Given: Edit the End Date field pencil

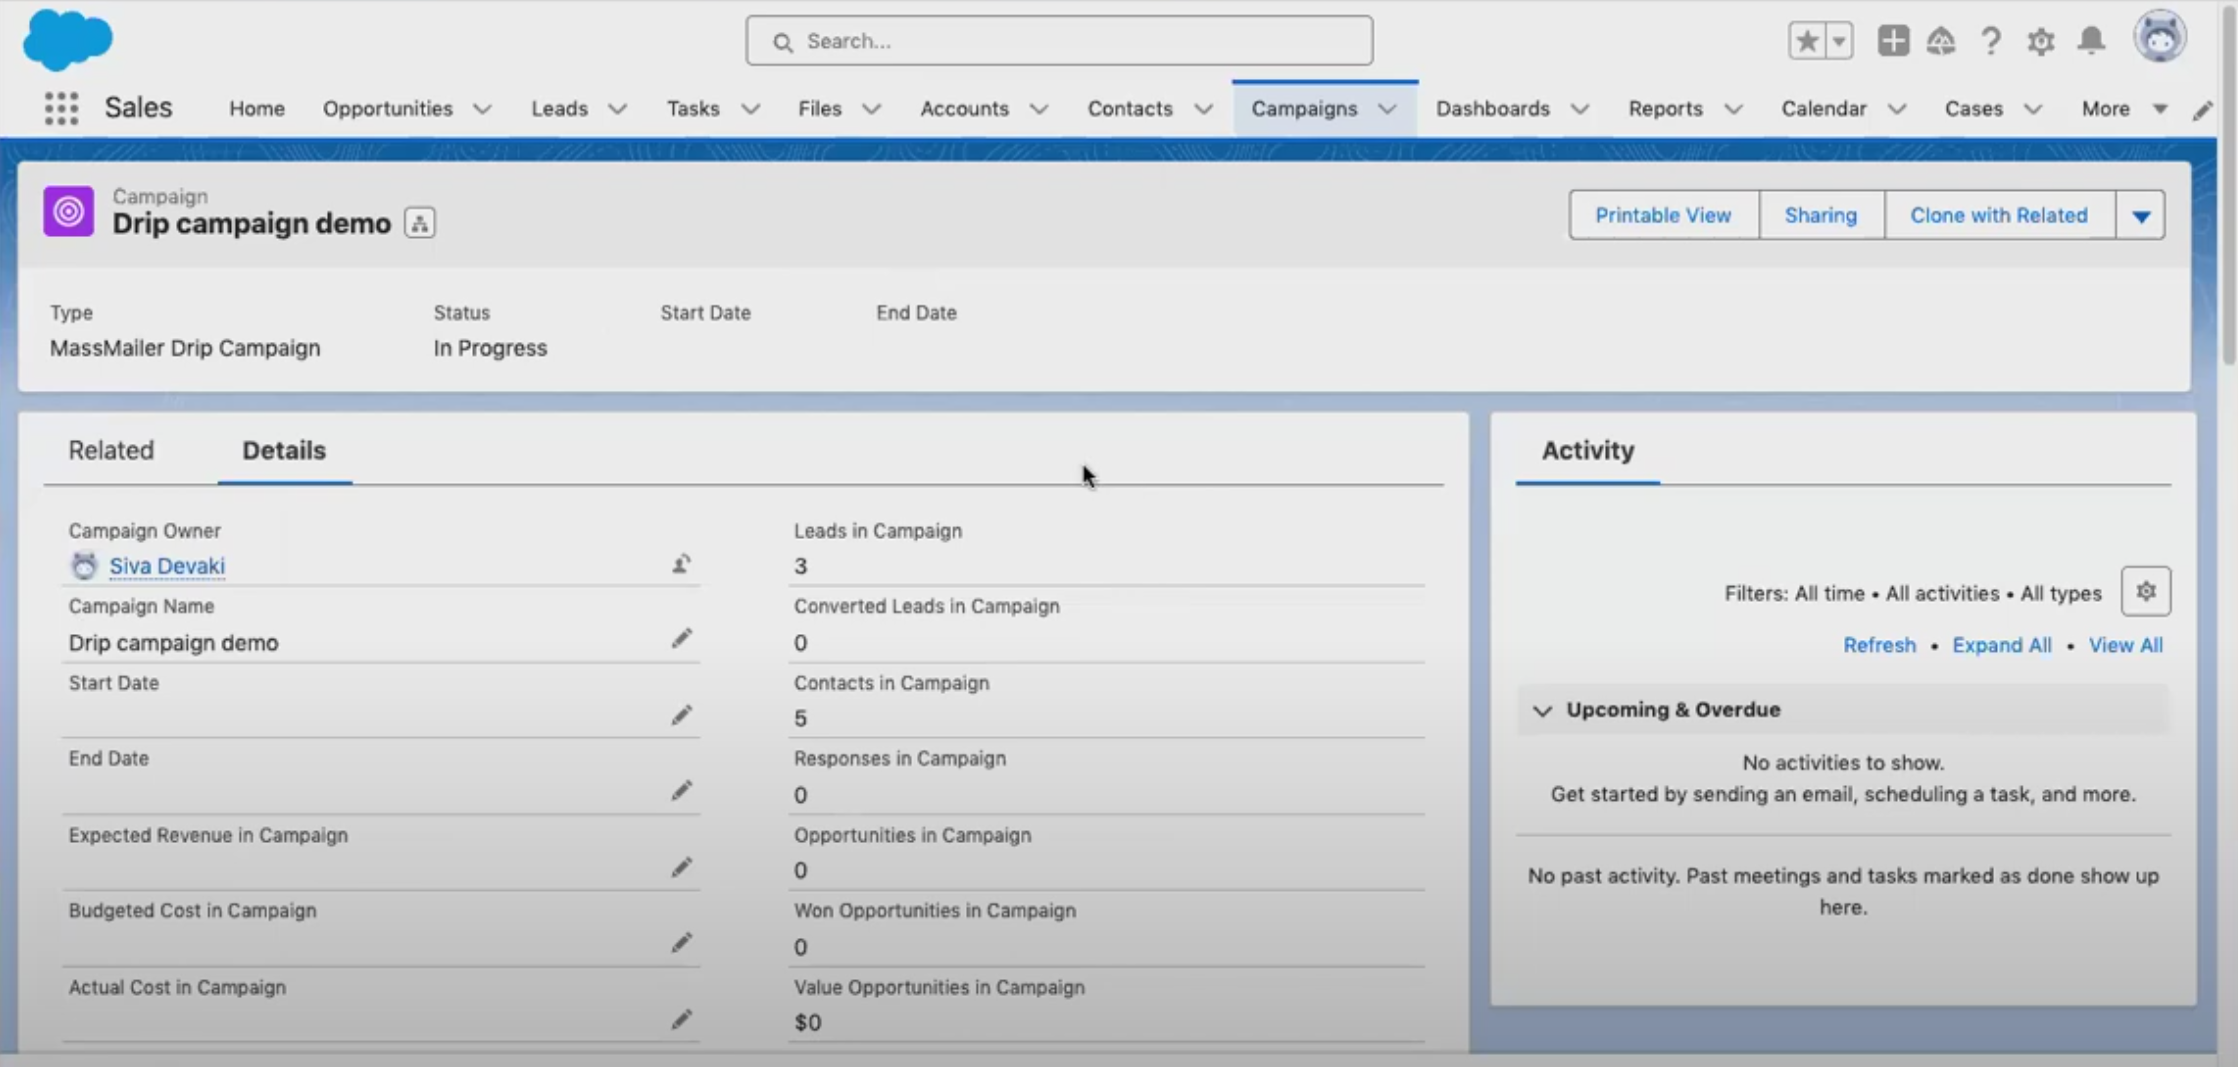Looking at the screenshot, I should tap(681, 791).
